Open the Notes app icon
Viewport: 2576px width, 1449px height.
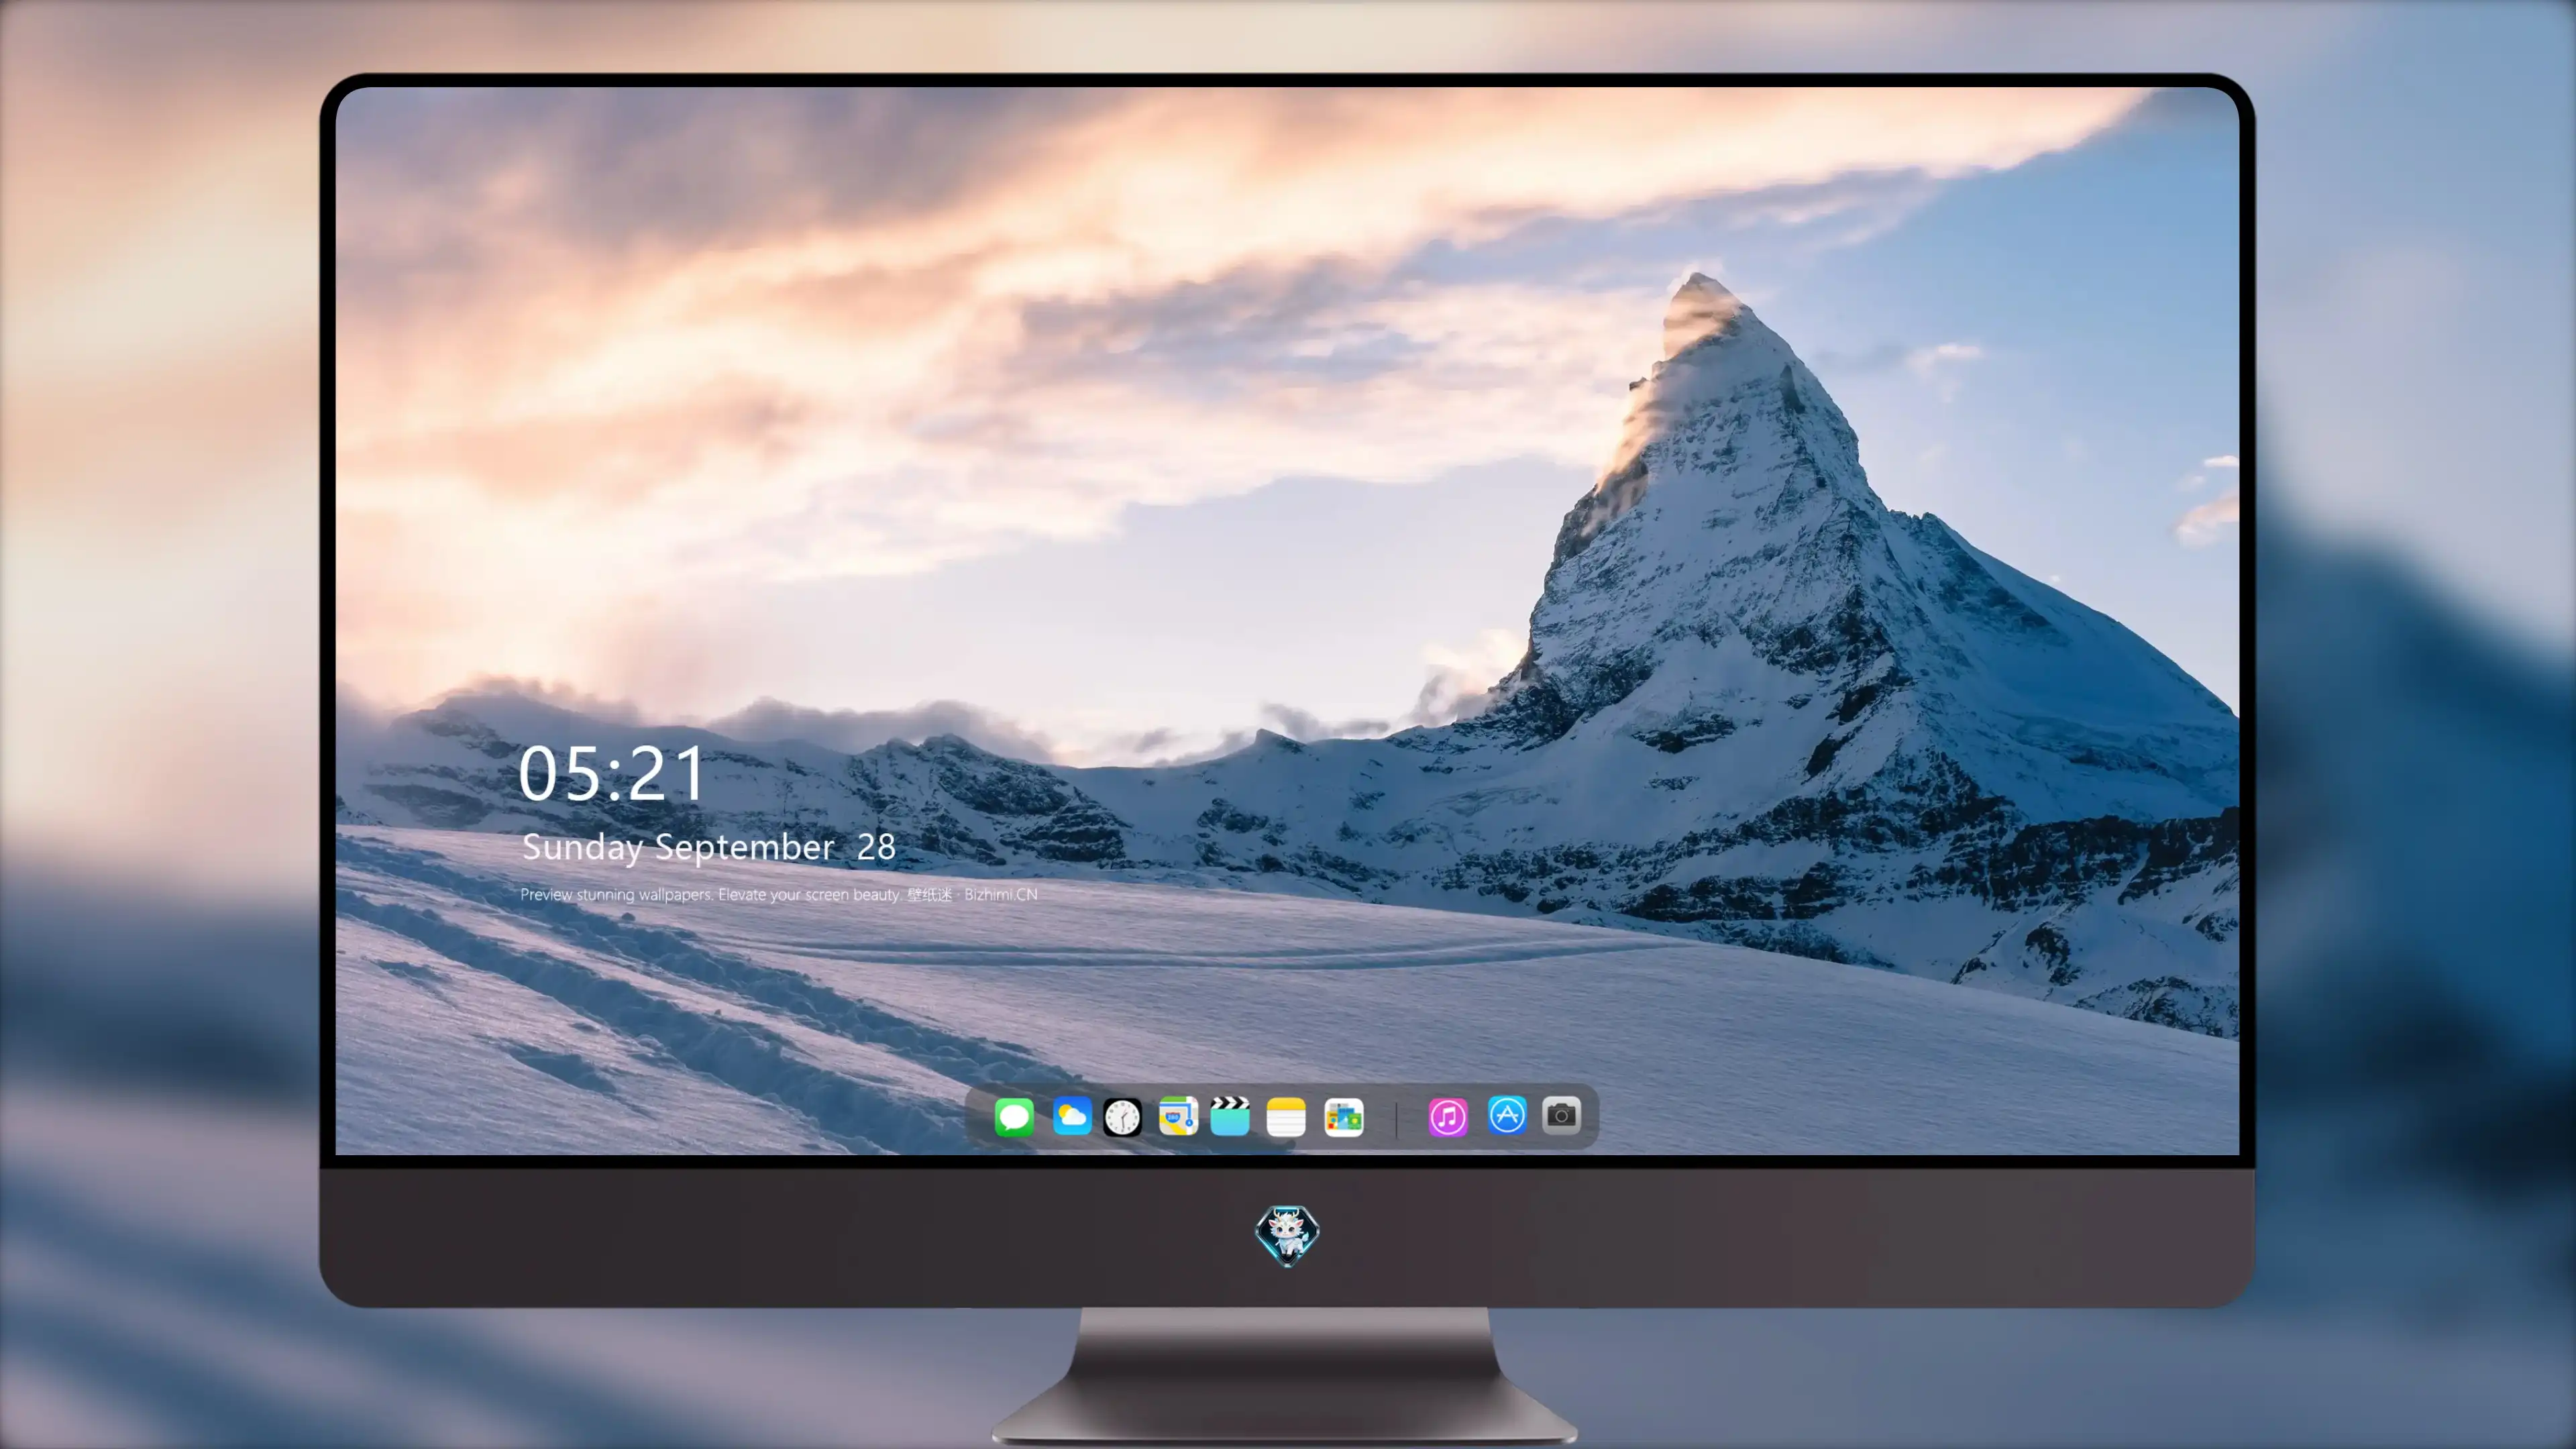pos(1286,1117)
